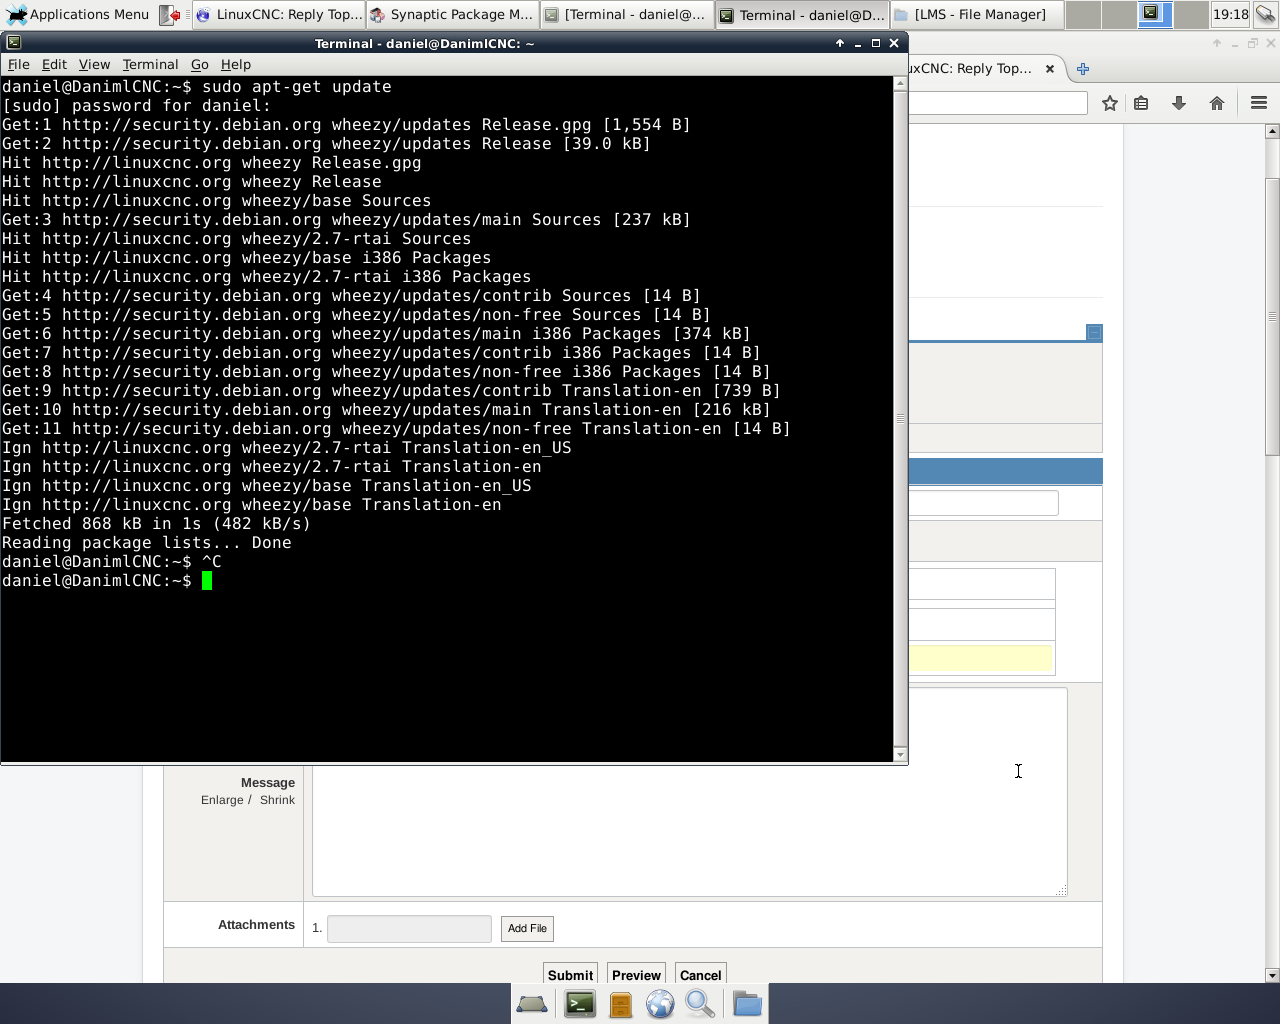The height and width of the screenshot is (1024, 1280).
Task: Open home folder icon in dock
Action: click(747, 1004)
